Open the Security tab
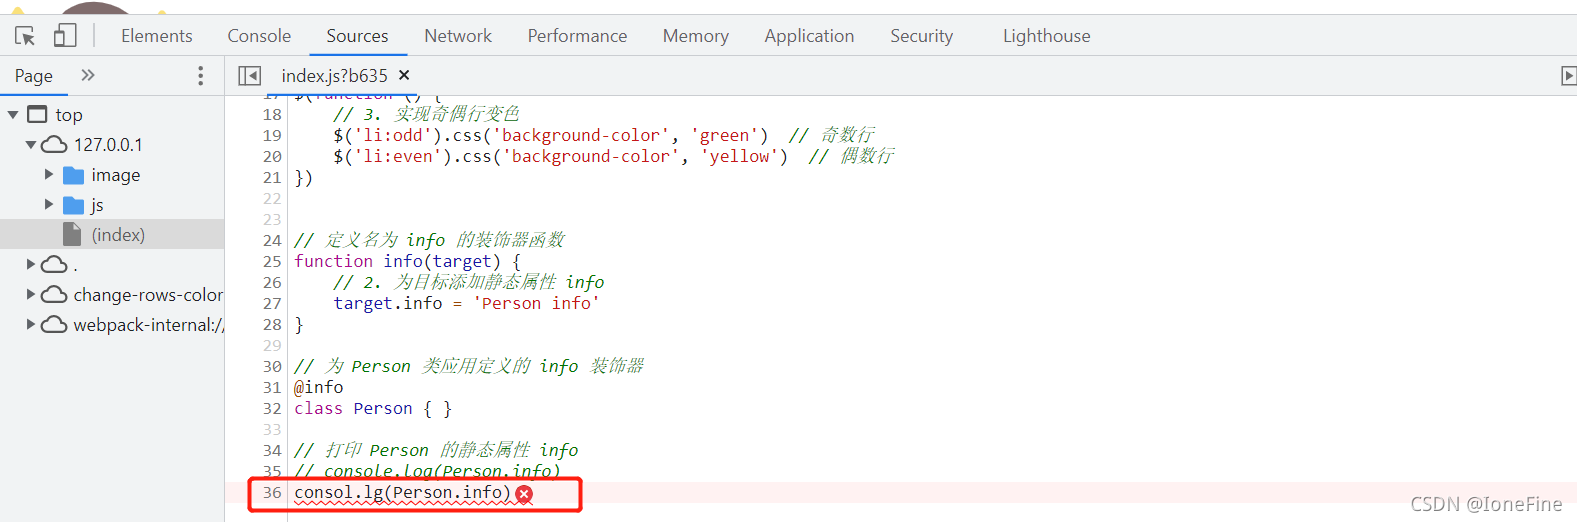Image resolution: width=1577 pixels, height=522 pixels. [921, 36]
